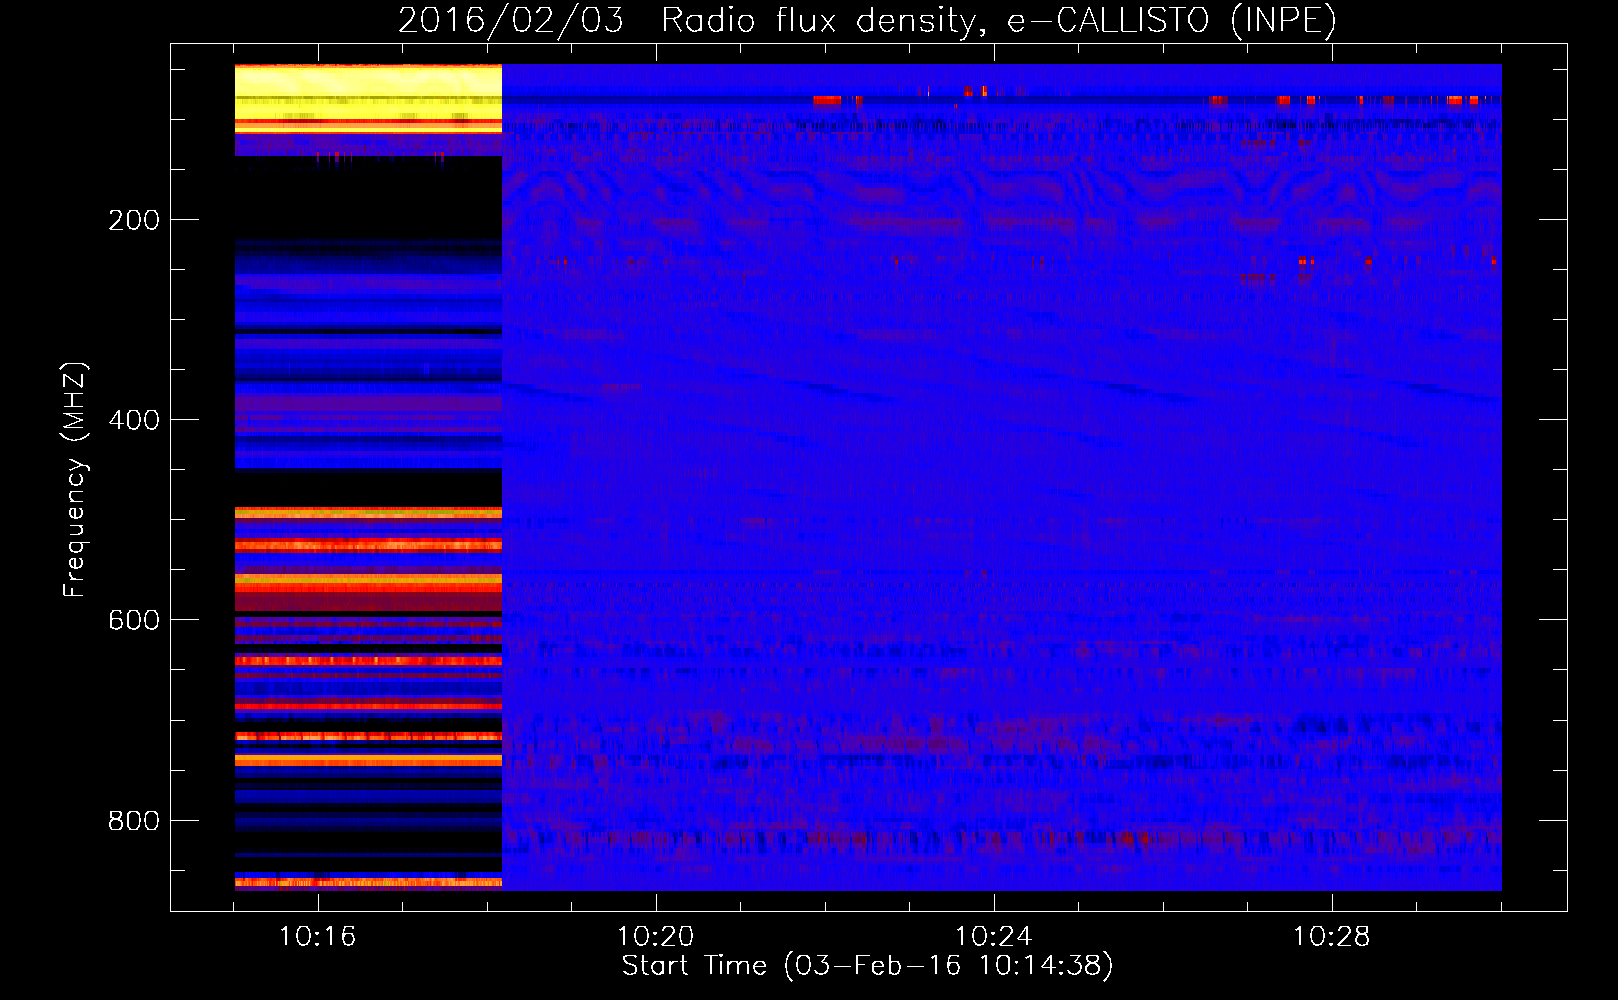
Task: Click the 'Start Time (03-Feb-16 10:14:38)' label
Action: tap(867, 966)
